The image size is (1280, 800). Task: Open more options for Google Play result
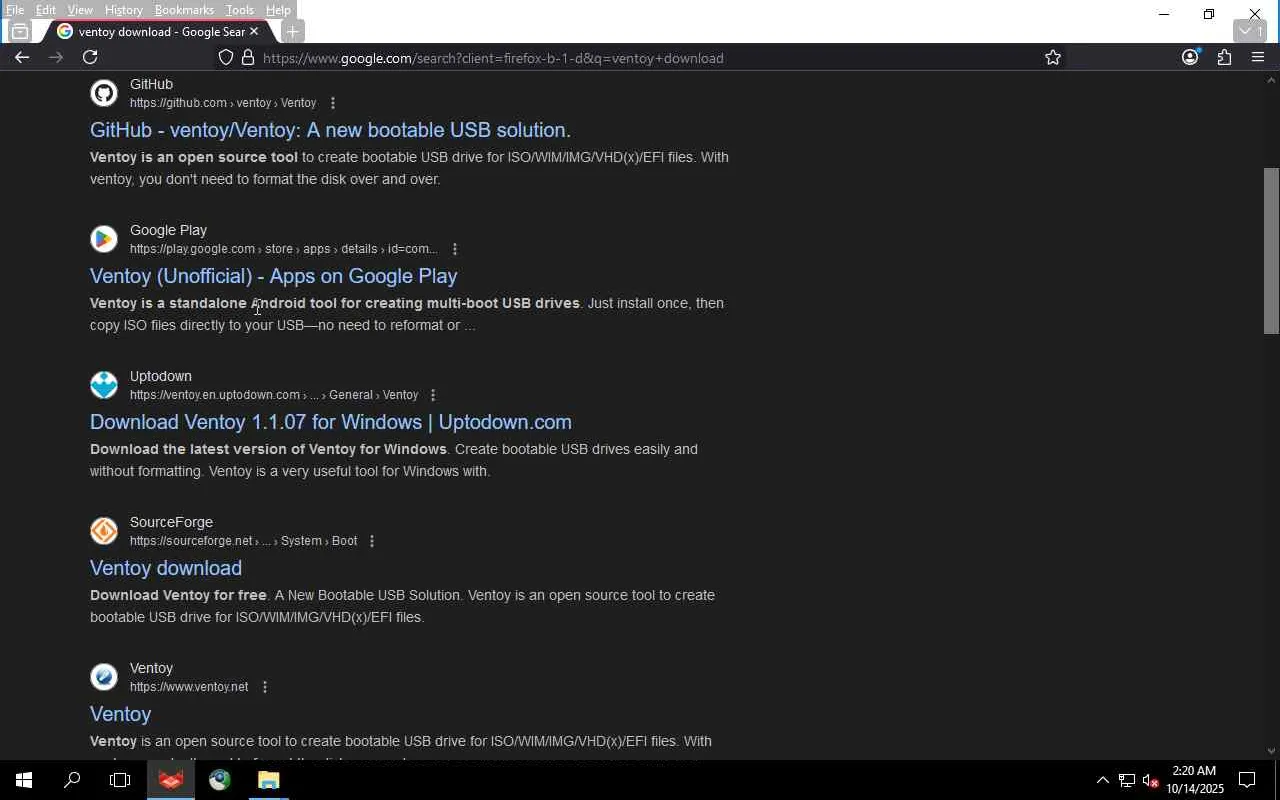pyautogui.click(x=455, y=249)
